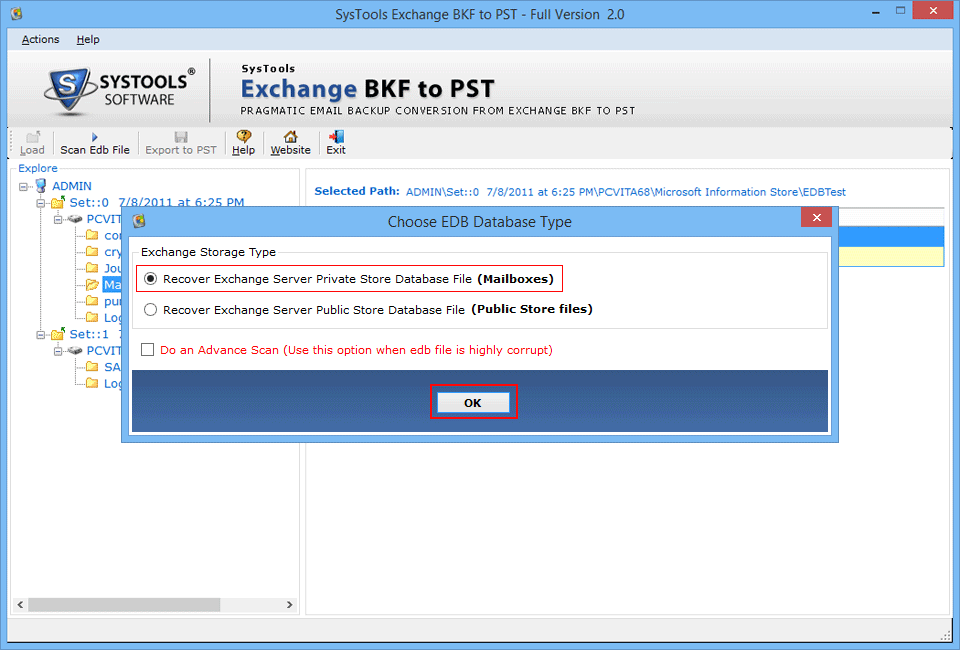Click the app icon in main title bar
Image resolution: width=960 pixels, height=650 pixels.
17,13
